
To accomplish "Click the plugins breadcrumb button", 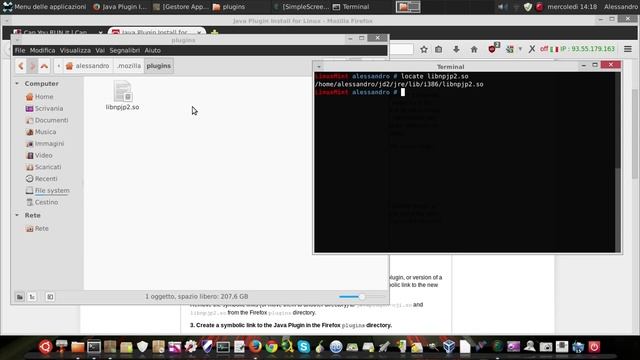I will pos(159,66).
